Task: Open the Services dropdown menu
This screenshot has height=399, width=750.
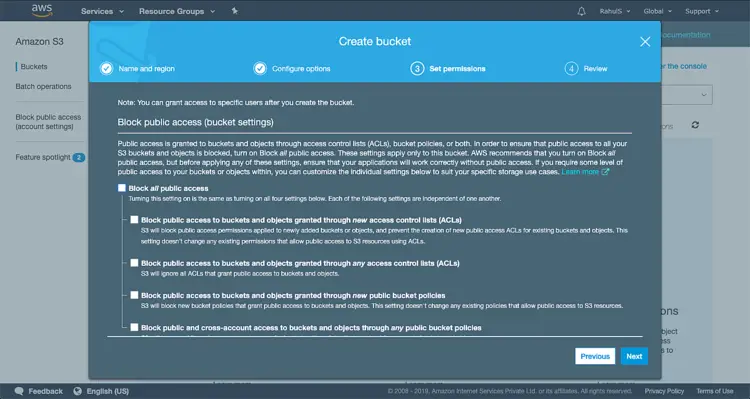Action: coord(102,11)
